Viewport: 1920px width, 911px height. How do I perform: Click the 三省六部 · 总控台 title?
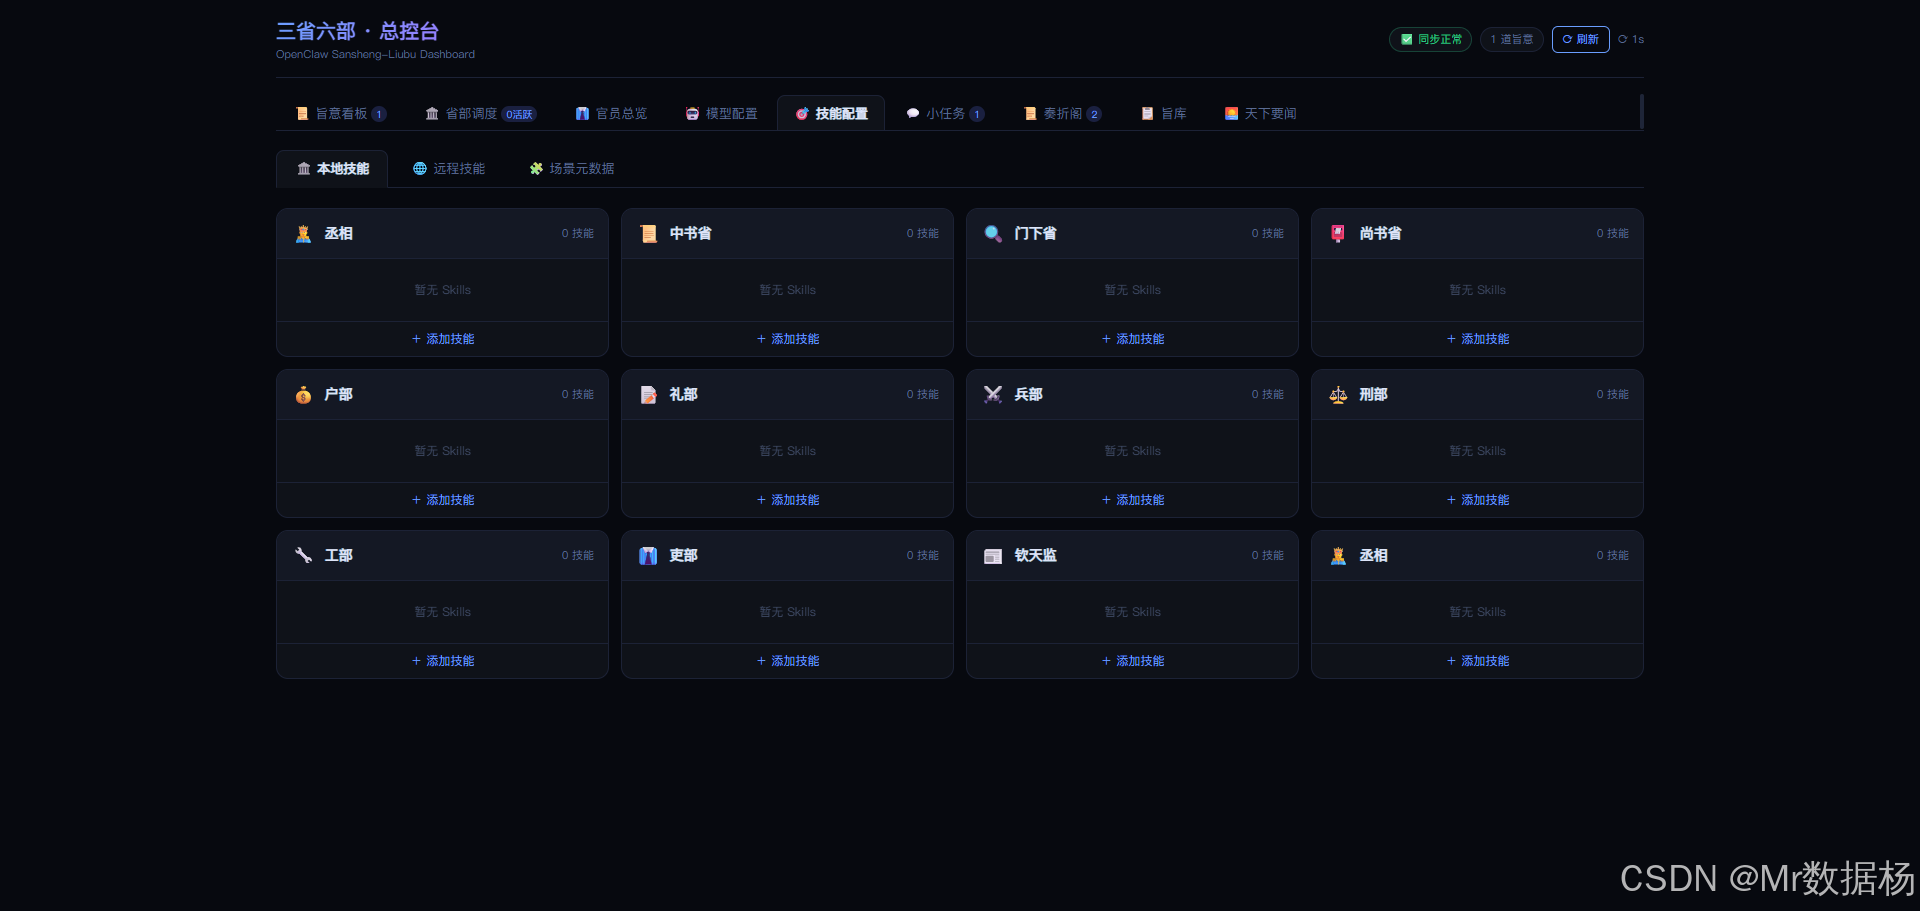point(357,31)
